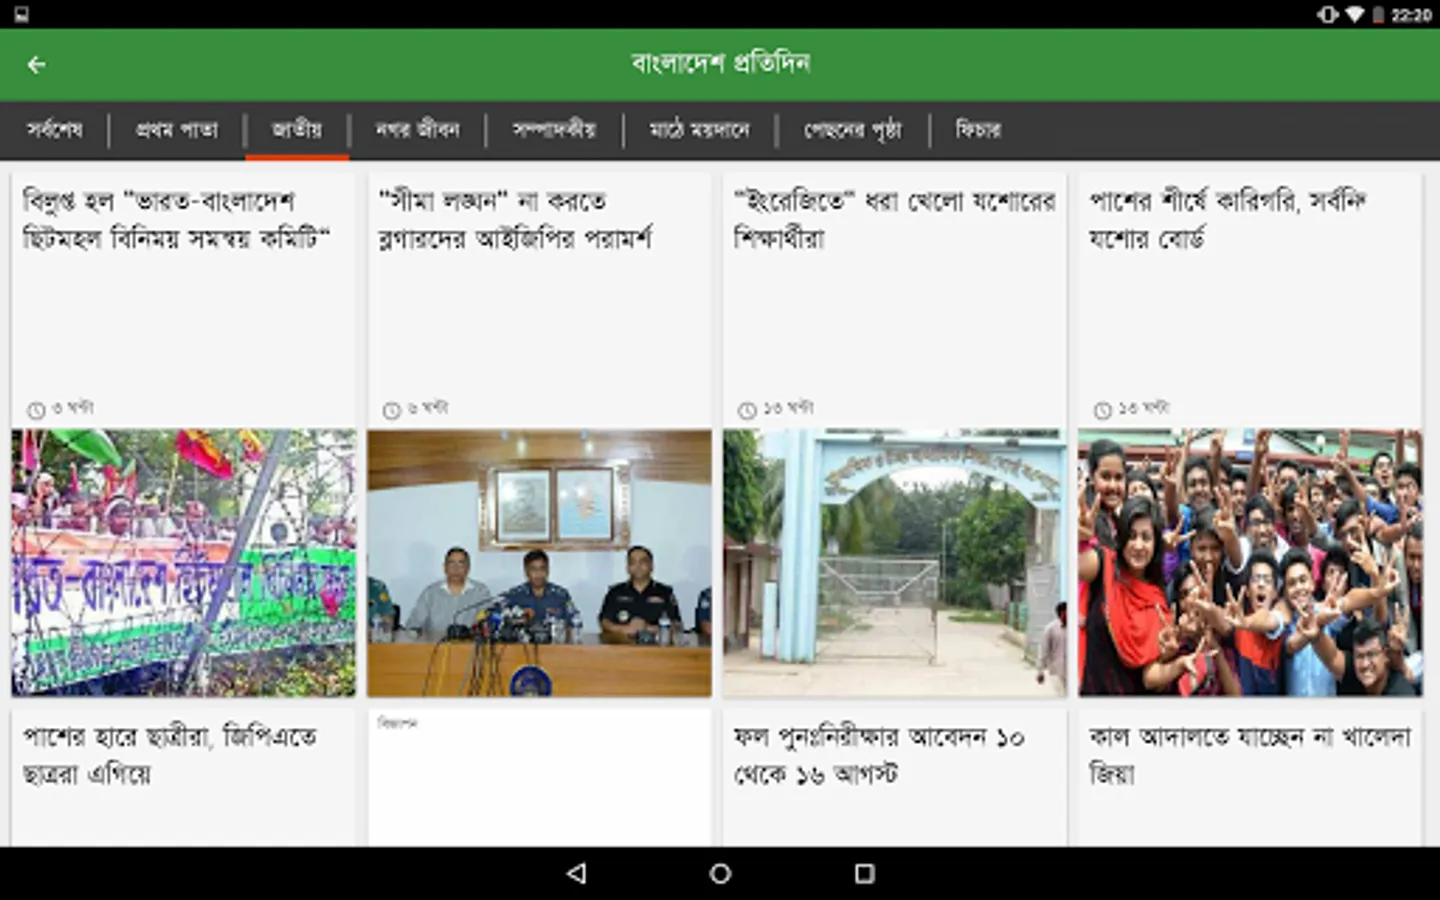Open the ছিটমহল বিনিময় সমন্বয় কমিটি headline
The height and width of the screenshot is (900, 1440).
pyautogui.click(x=176, y=220)
